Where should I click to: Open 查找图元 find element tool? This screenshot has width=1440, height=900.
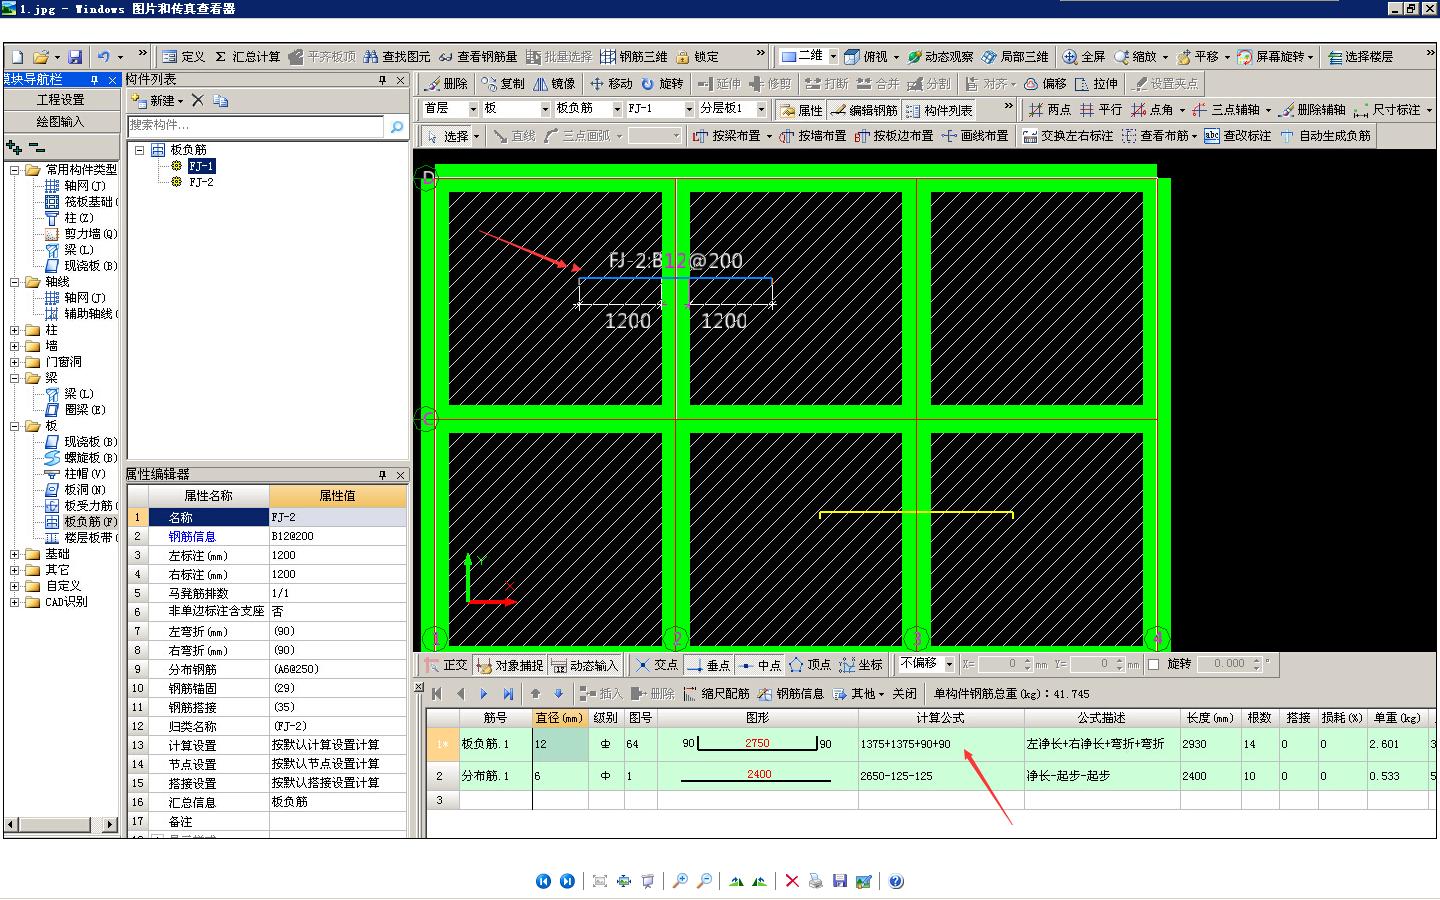pos(397,57)
